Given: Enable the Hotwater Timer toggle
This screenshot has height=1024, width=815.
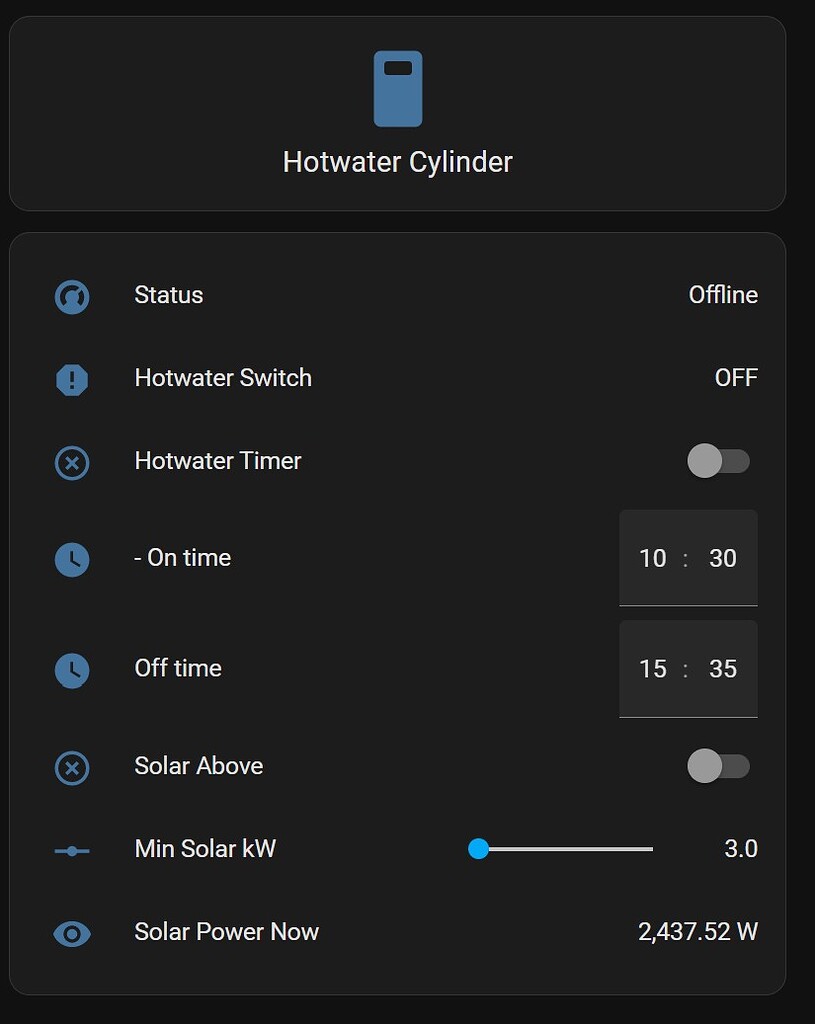Looking at the screenshot, I should point(719,461).
